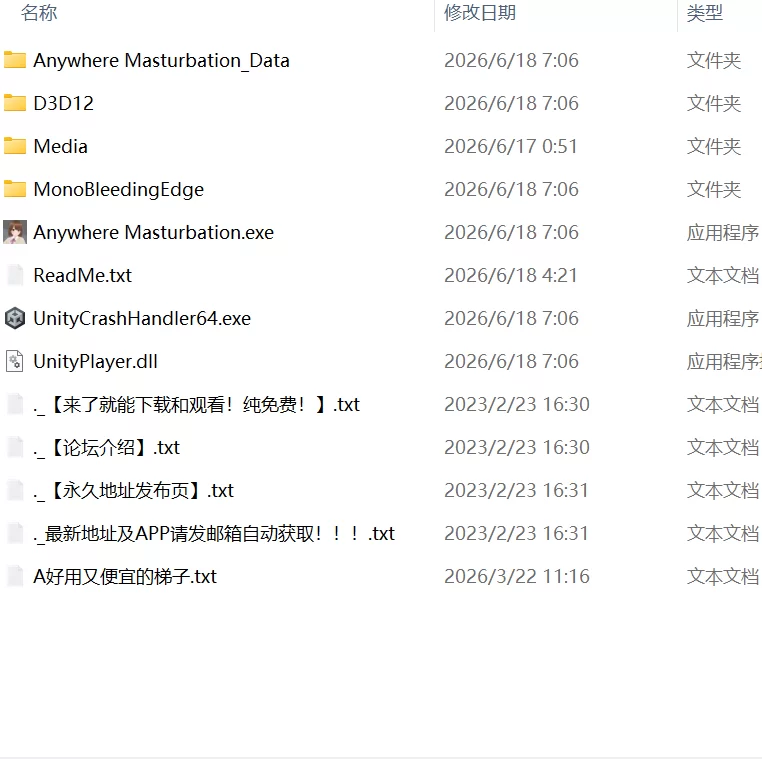Click date 2026/6/17 0:51 of Media
This screenshot has width=762, height=759.
[511, 146]
